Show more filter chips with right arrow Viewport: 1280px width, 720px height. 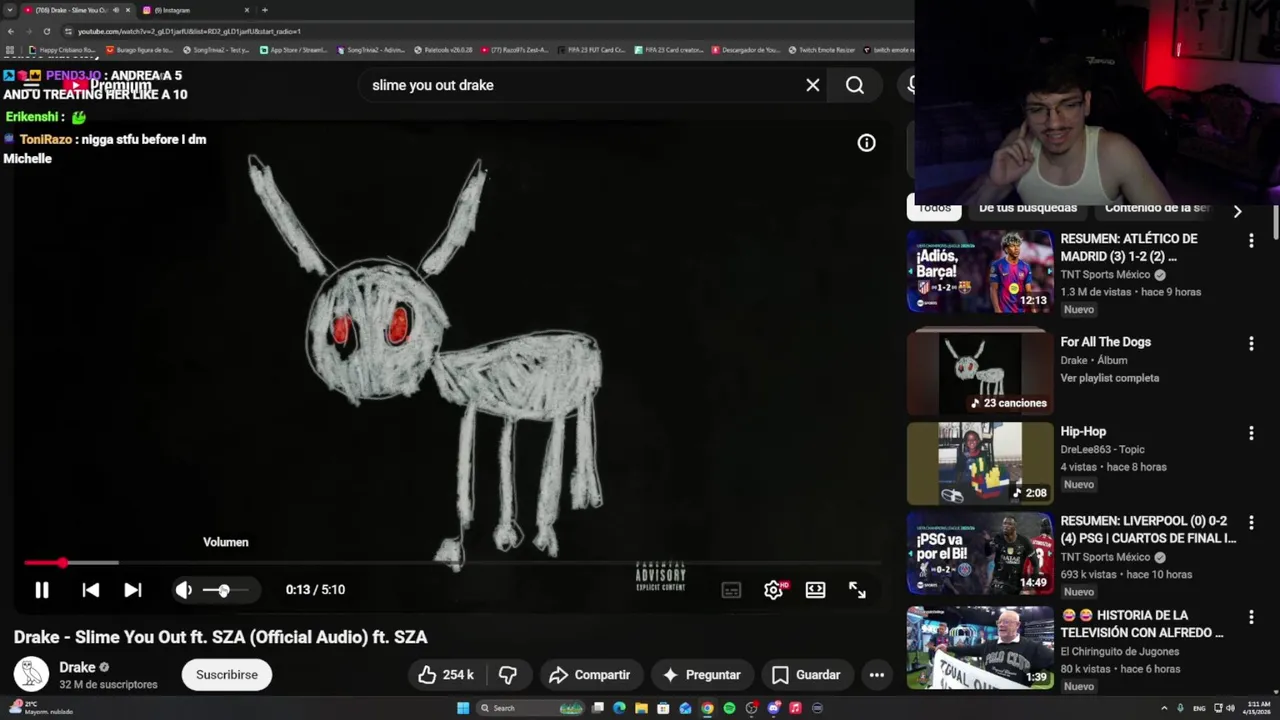click(1237, 211)
